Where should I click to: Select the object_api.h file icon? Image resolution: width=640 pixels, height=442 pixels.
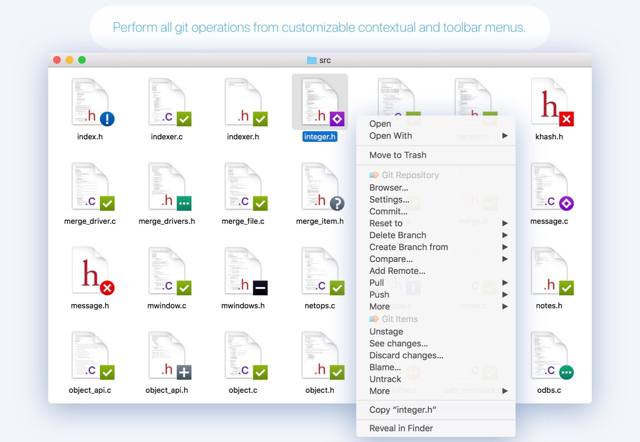(168, 358)
